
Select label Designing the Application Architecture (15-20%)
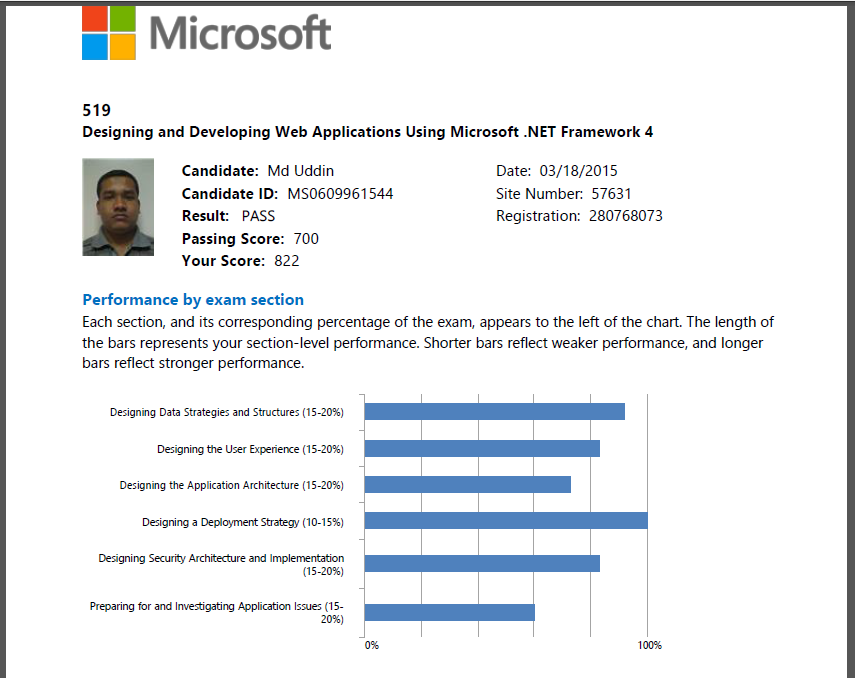[232, 485]
